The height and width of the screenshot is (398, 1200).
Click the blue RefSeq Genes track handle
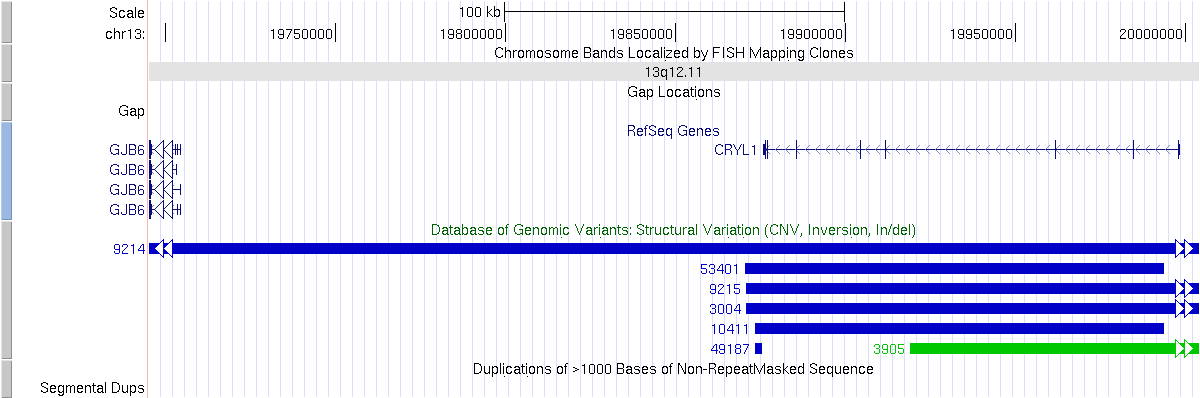click(x=5, y=170)
